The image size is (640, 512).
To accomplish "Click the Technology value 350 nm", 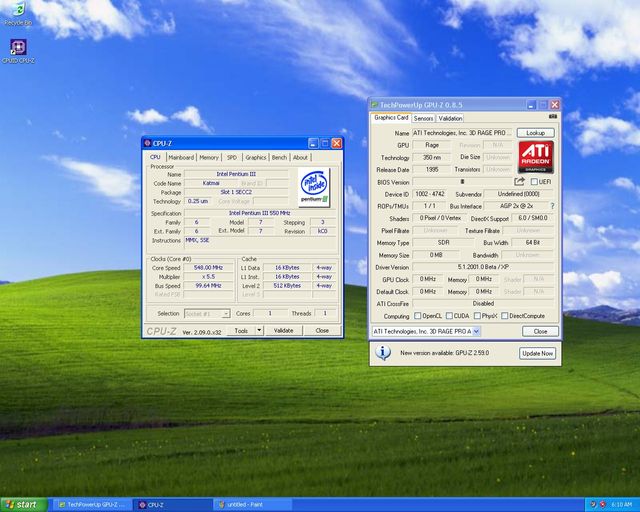I will click(431, 157).
